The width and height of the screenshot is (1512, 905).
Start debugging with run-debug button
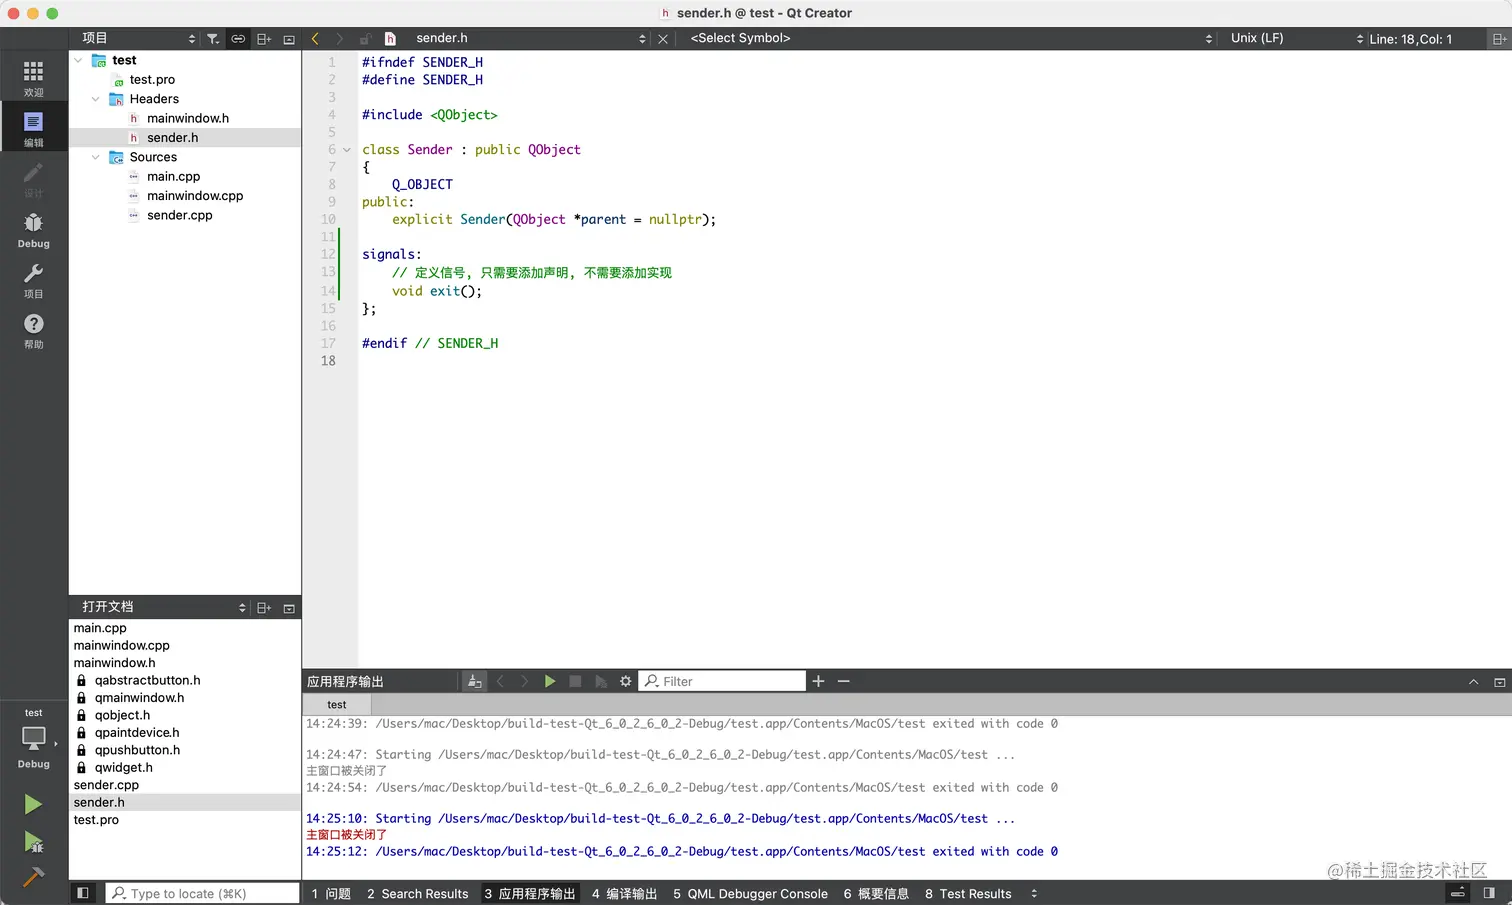[x=33, y=842]
